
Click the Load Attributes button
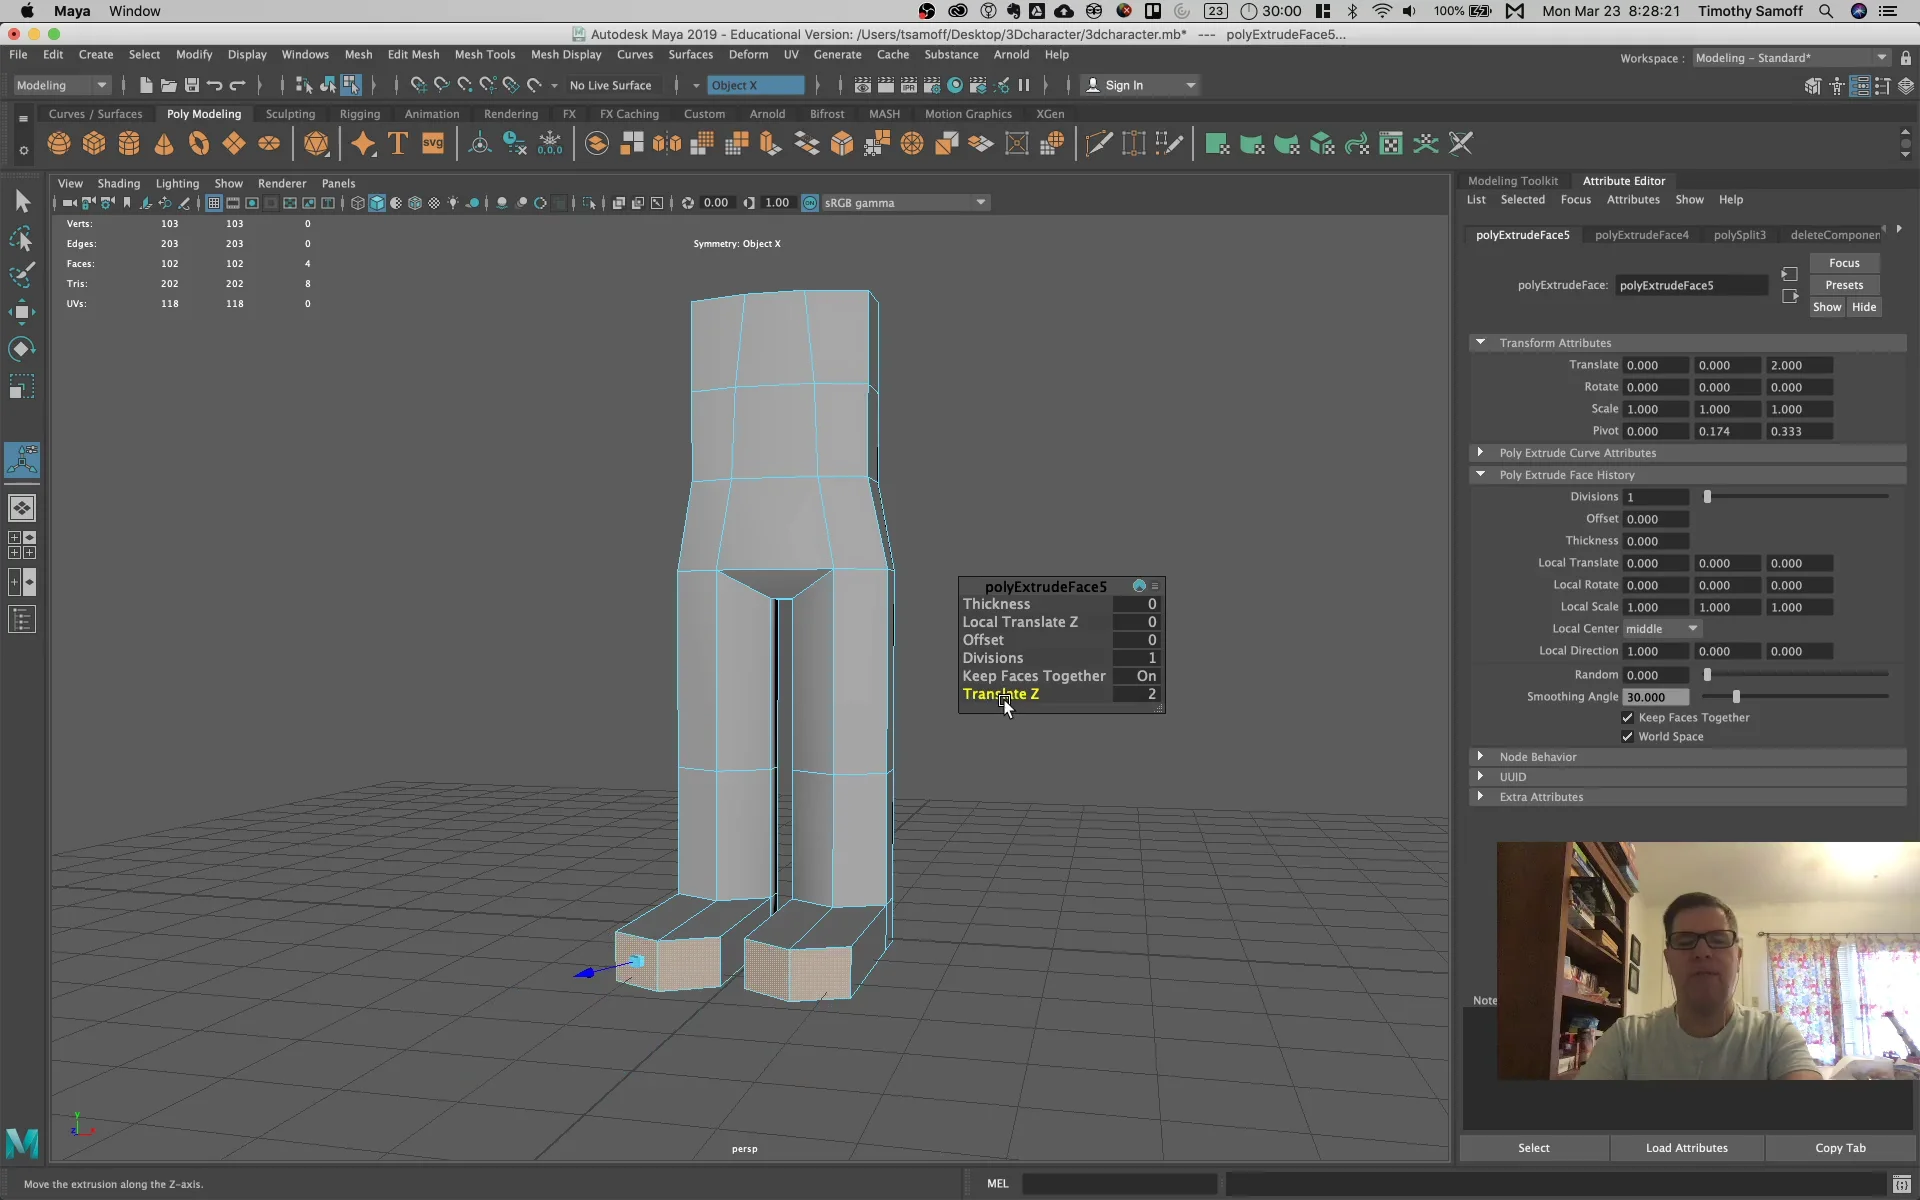click(1686, 1148)
